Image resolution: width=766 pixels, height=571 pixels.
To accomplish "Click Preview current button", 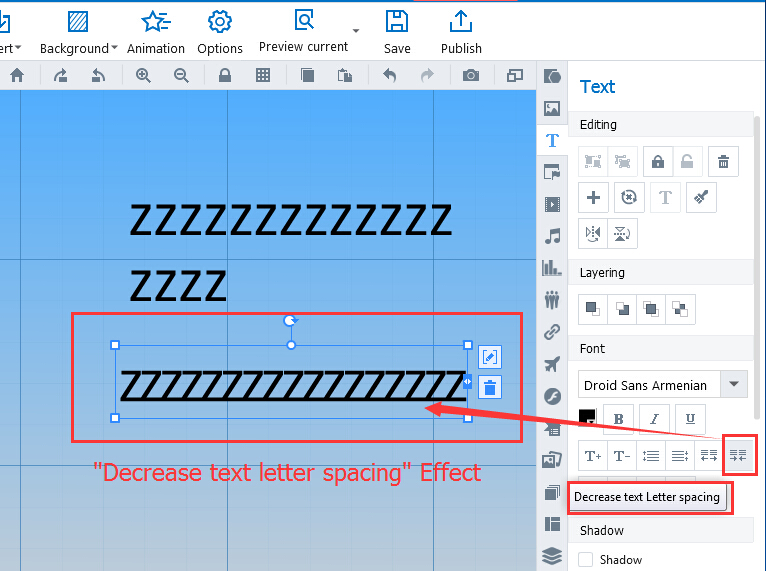I will point(303,32).
